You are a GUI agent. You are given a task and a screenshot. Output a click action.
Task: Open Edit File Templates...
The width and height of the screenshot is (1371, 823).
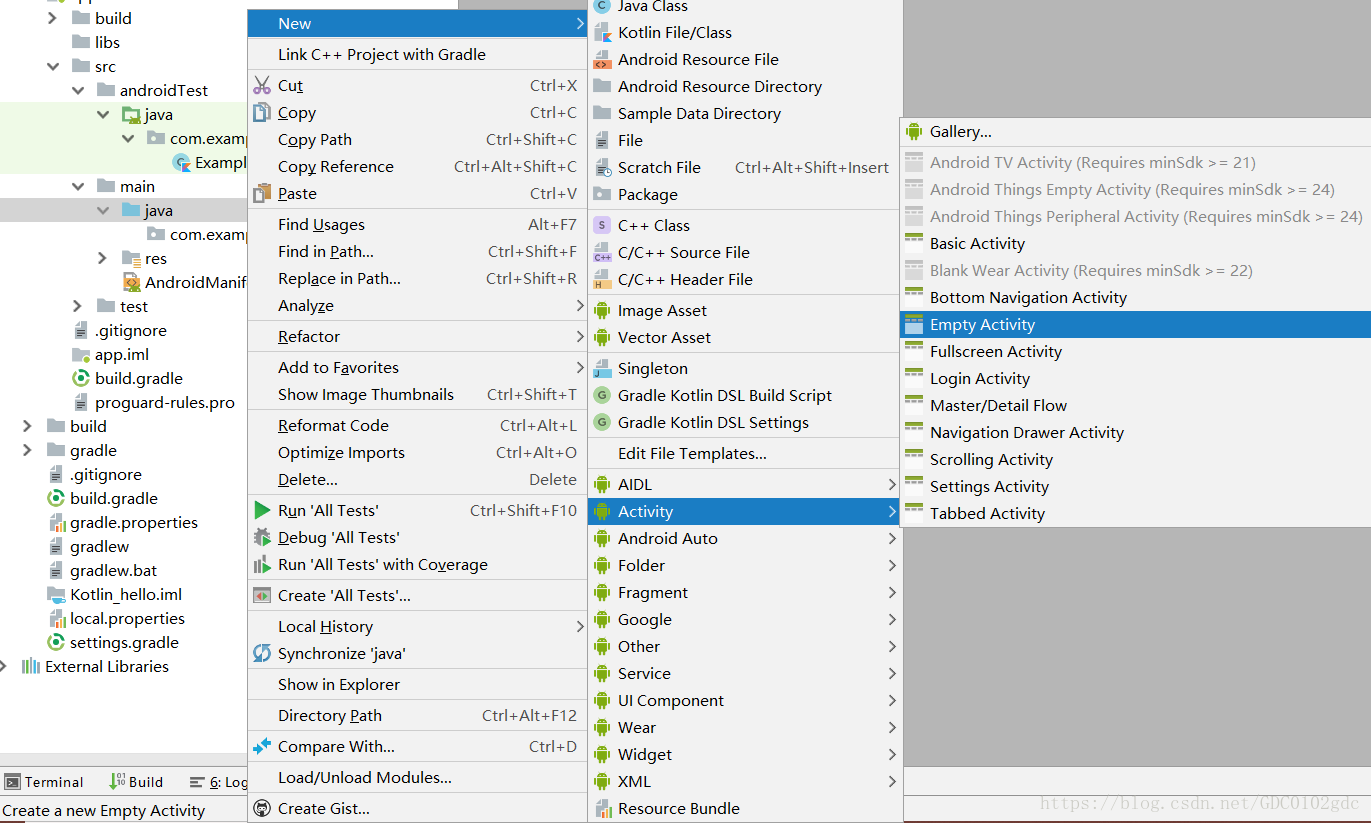[745, 454]
